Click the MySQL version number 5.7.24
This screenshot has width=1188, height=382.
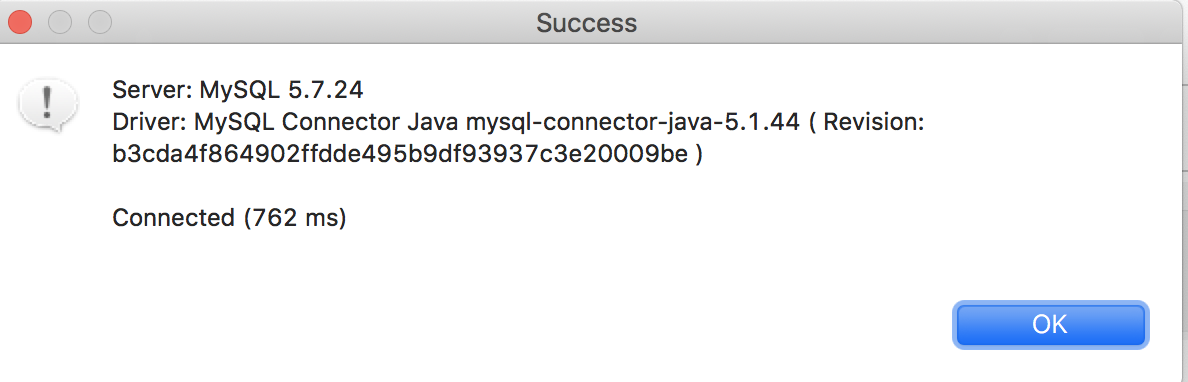[x=326, y=90]
